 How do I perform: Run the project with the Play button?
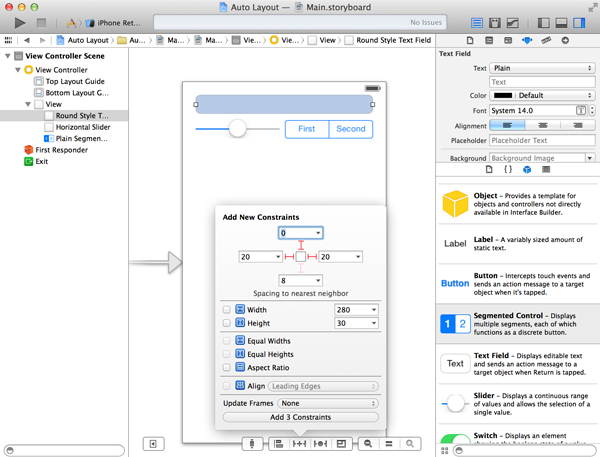20,23
